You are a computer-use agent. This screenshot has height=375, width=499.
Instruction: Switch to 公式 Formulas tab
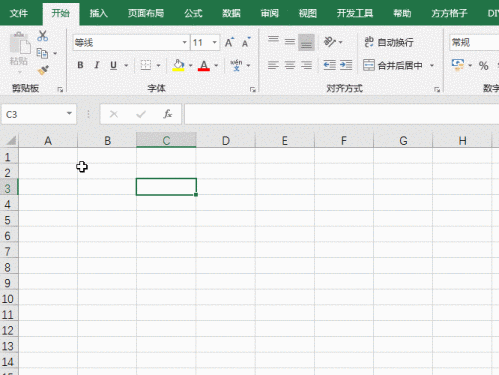tap(193, 13)
